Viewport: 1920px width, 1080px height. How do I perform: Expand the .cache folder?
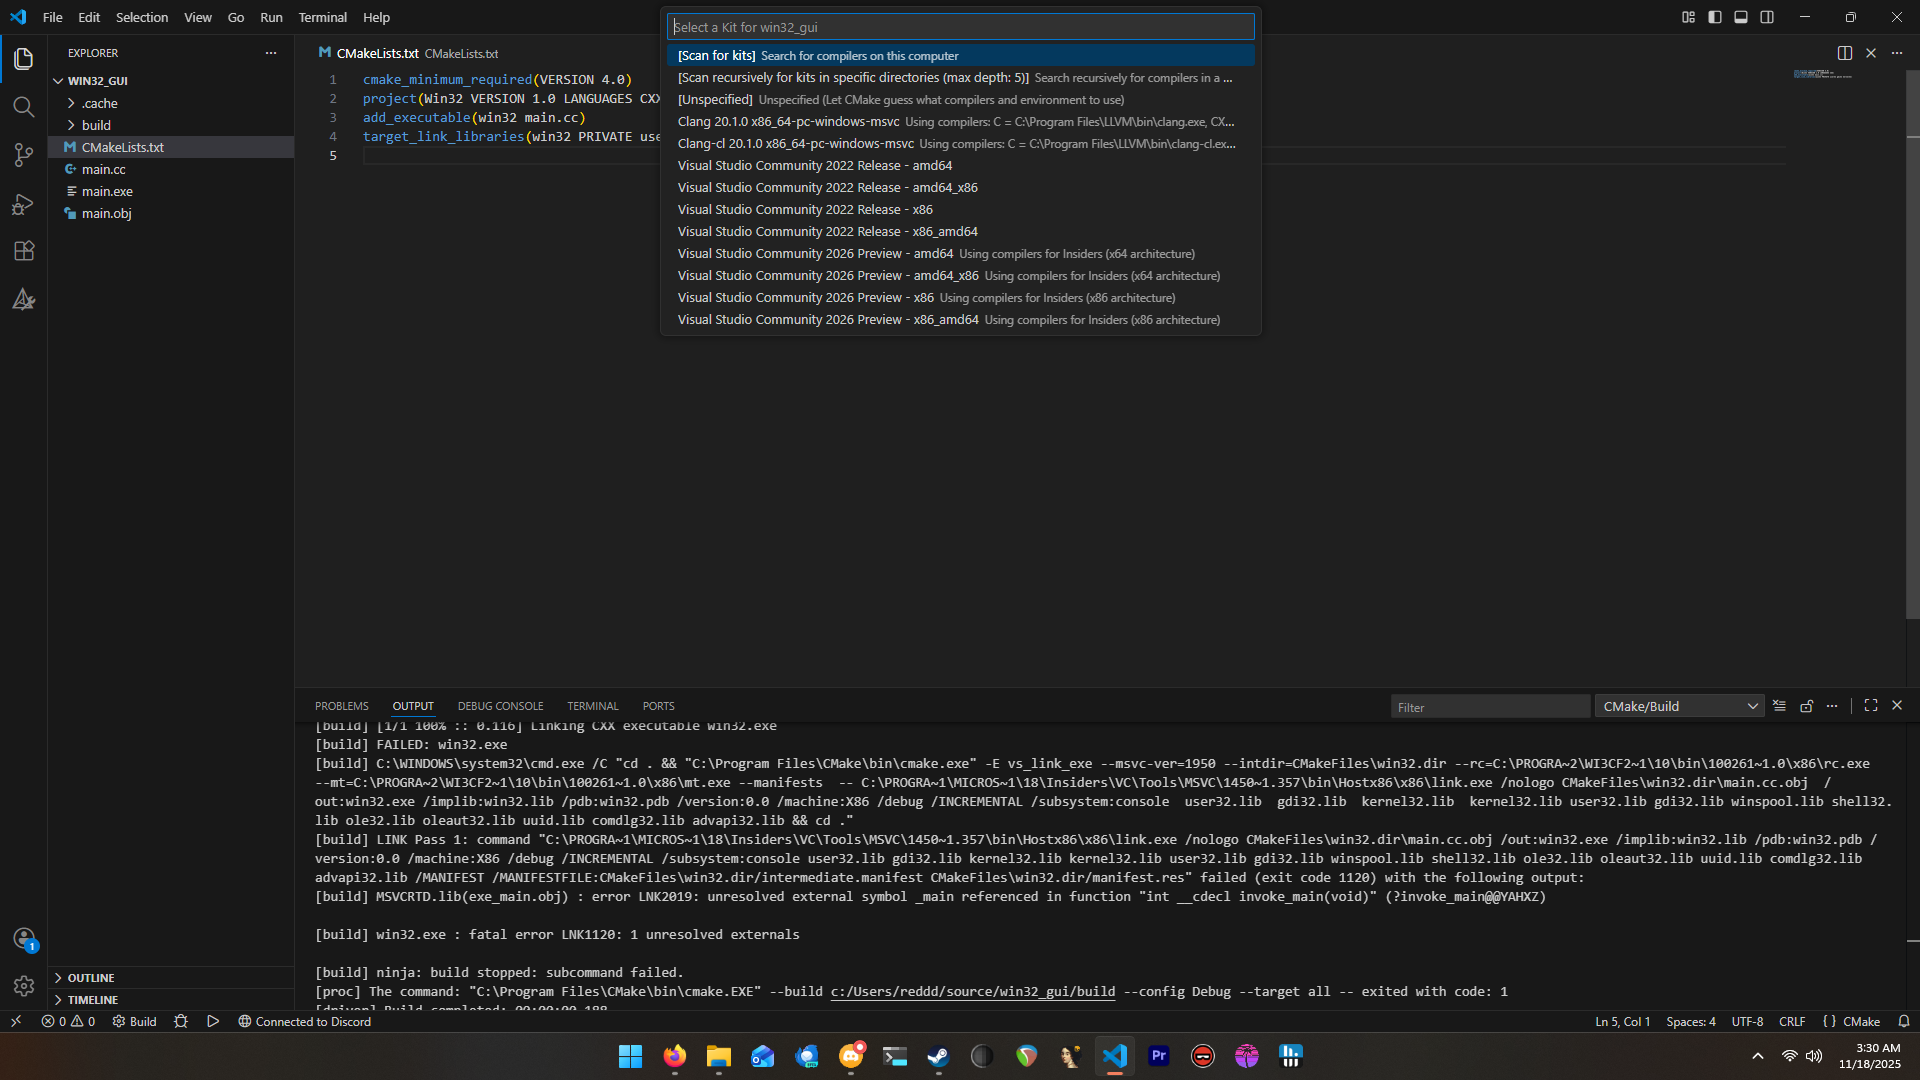pos(99,103)
